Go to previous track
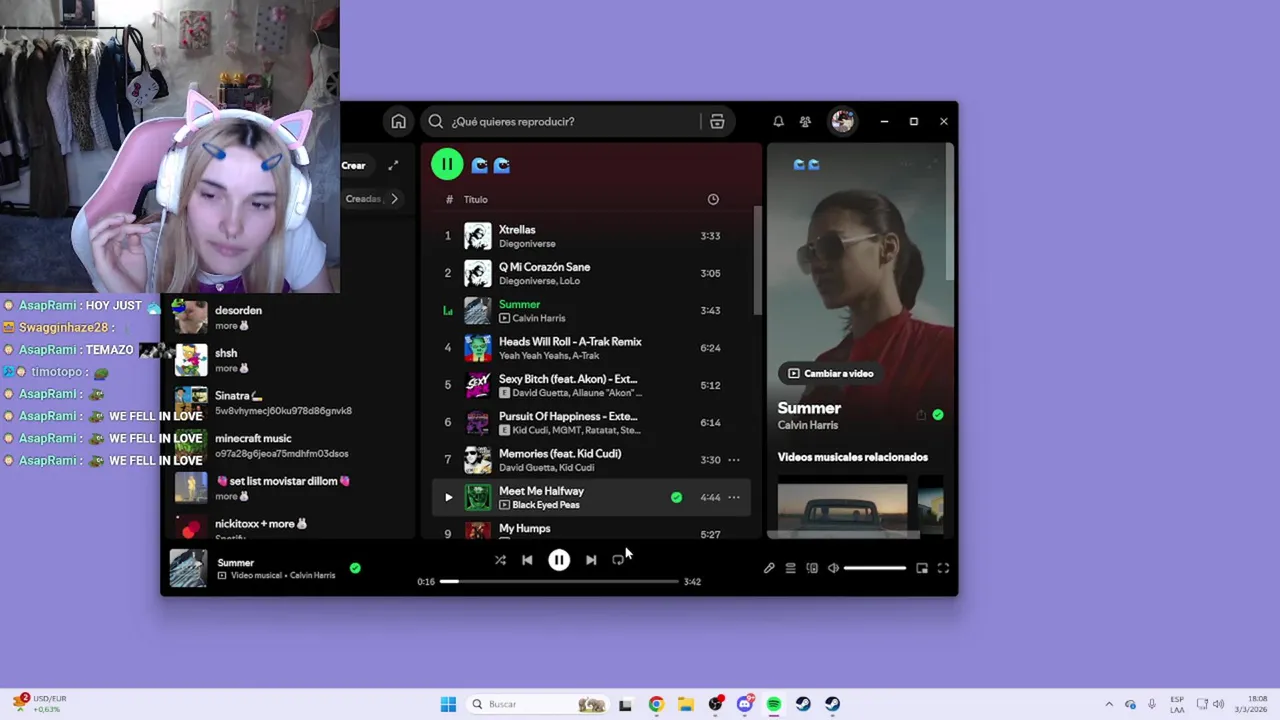The image size is (1280, 720). click(x=527, y=560)
